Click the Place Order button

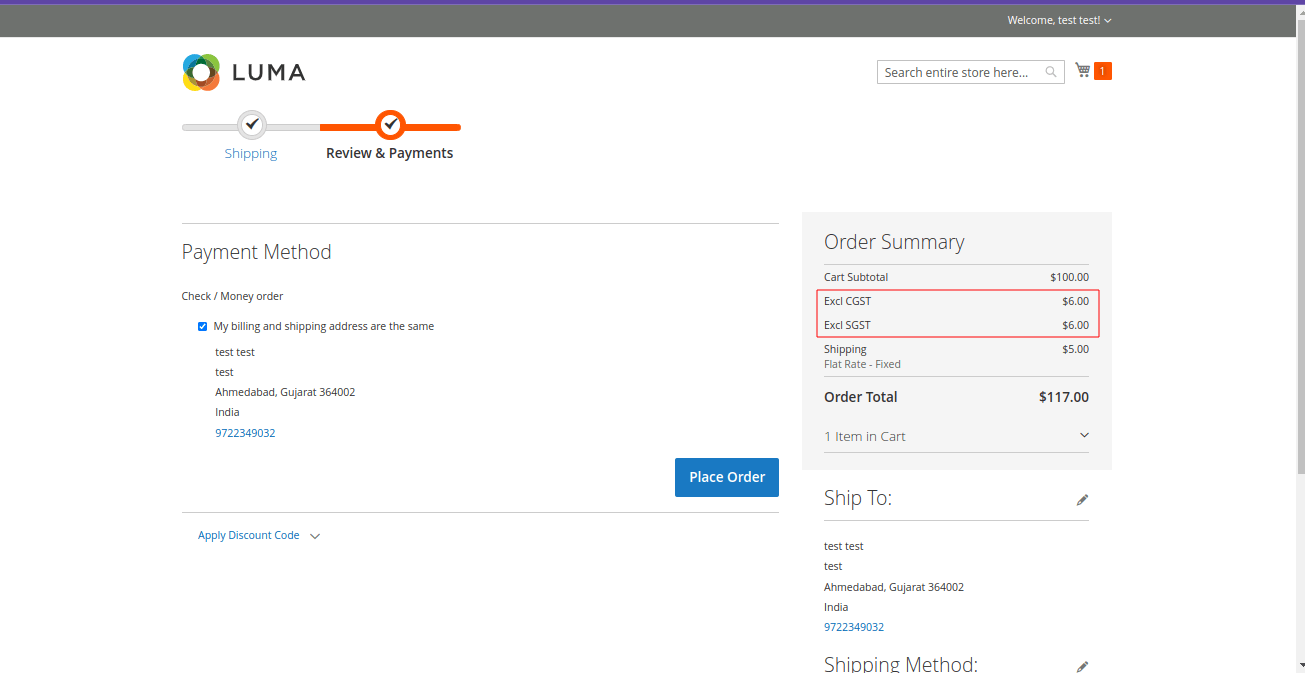point(726,477)
